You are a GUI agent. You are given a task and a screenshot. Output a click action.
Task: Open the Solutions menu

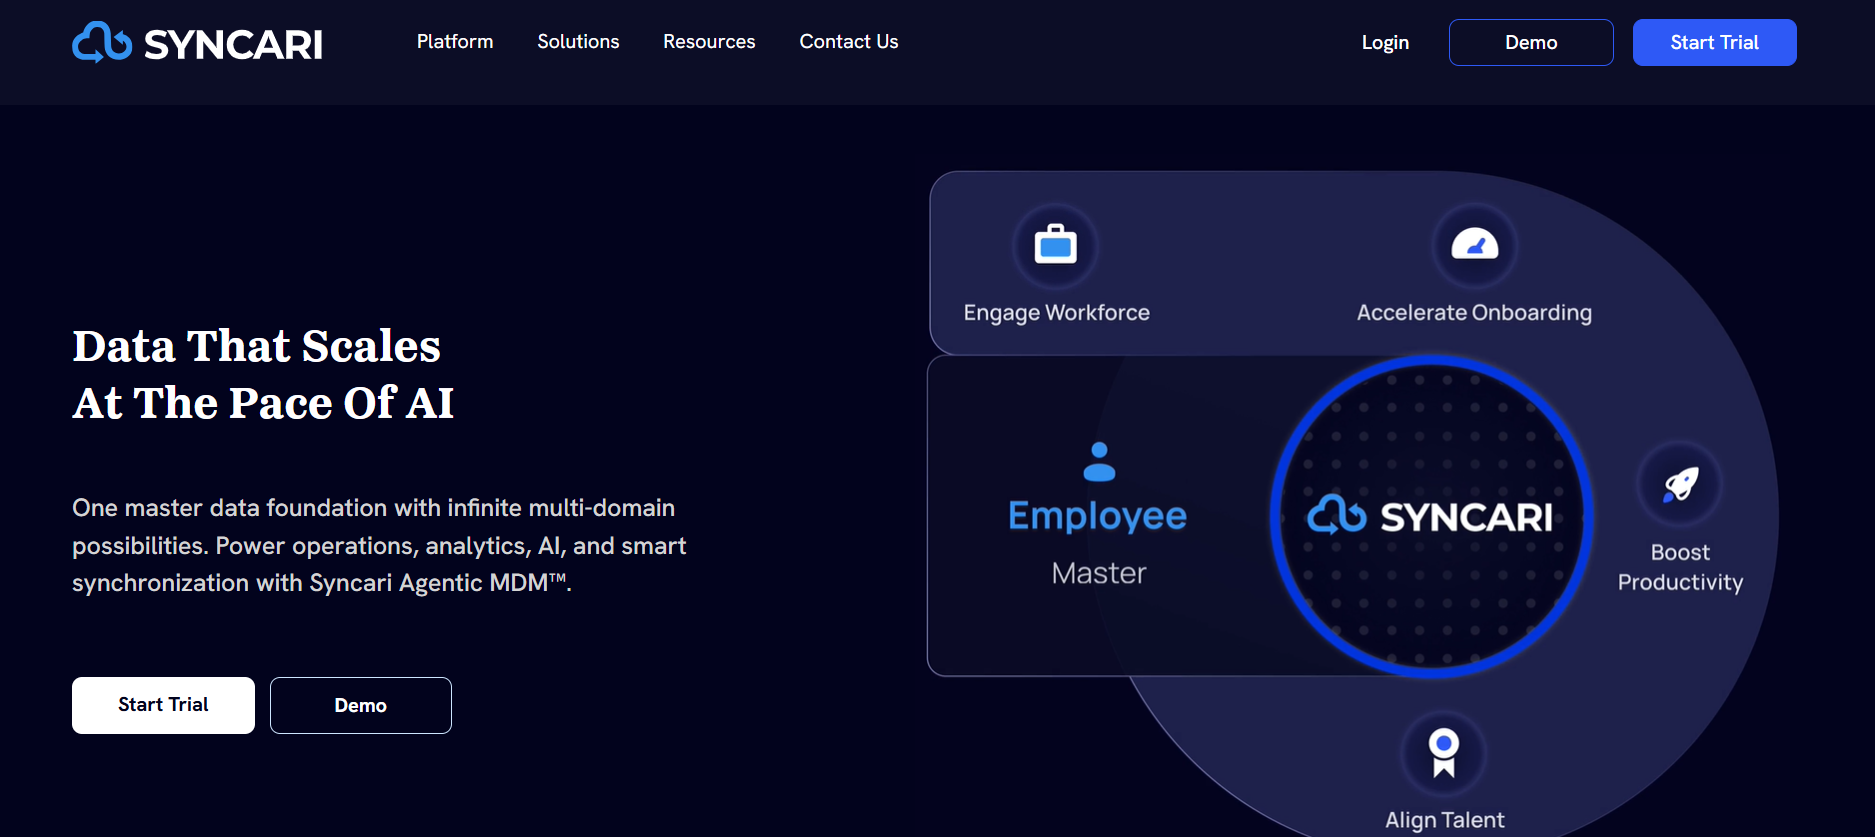point(578,42)
